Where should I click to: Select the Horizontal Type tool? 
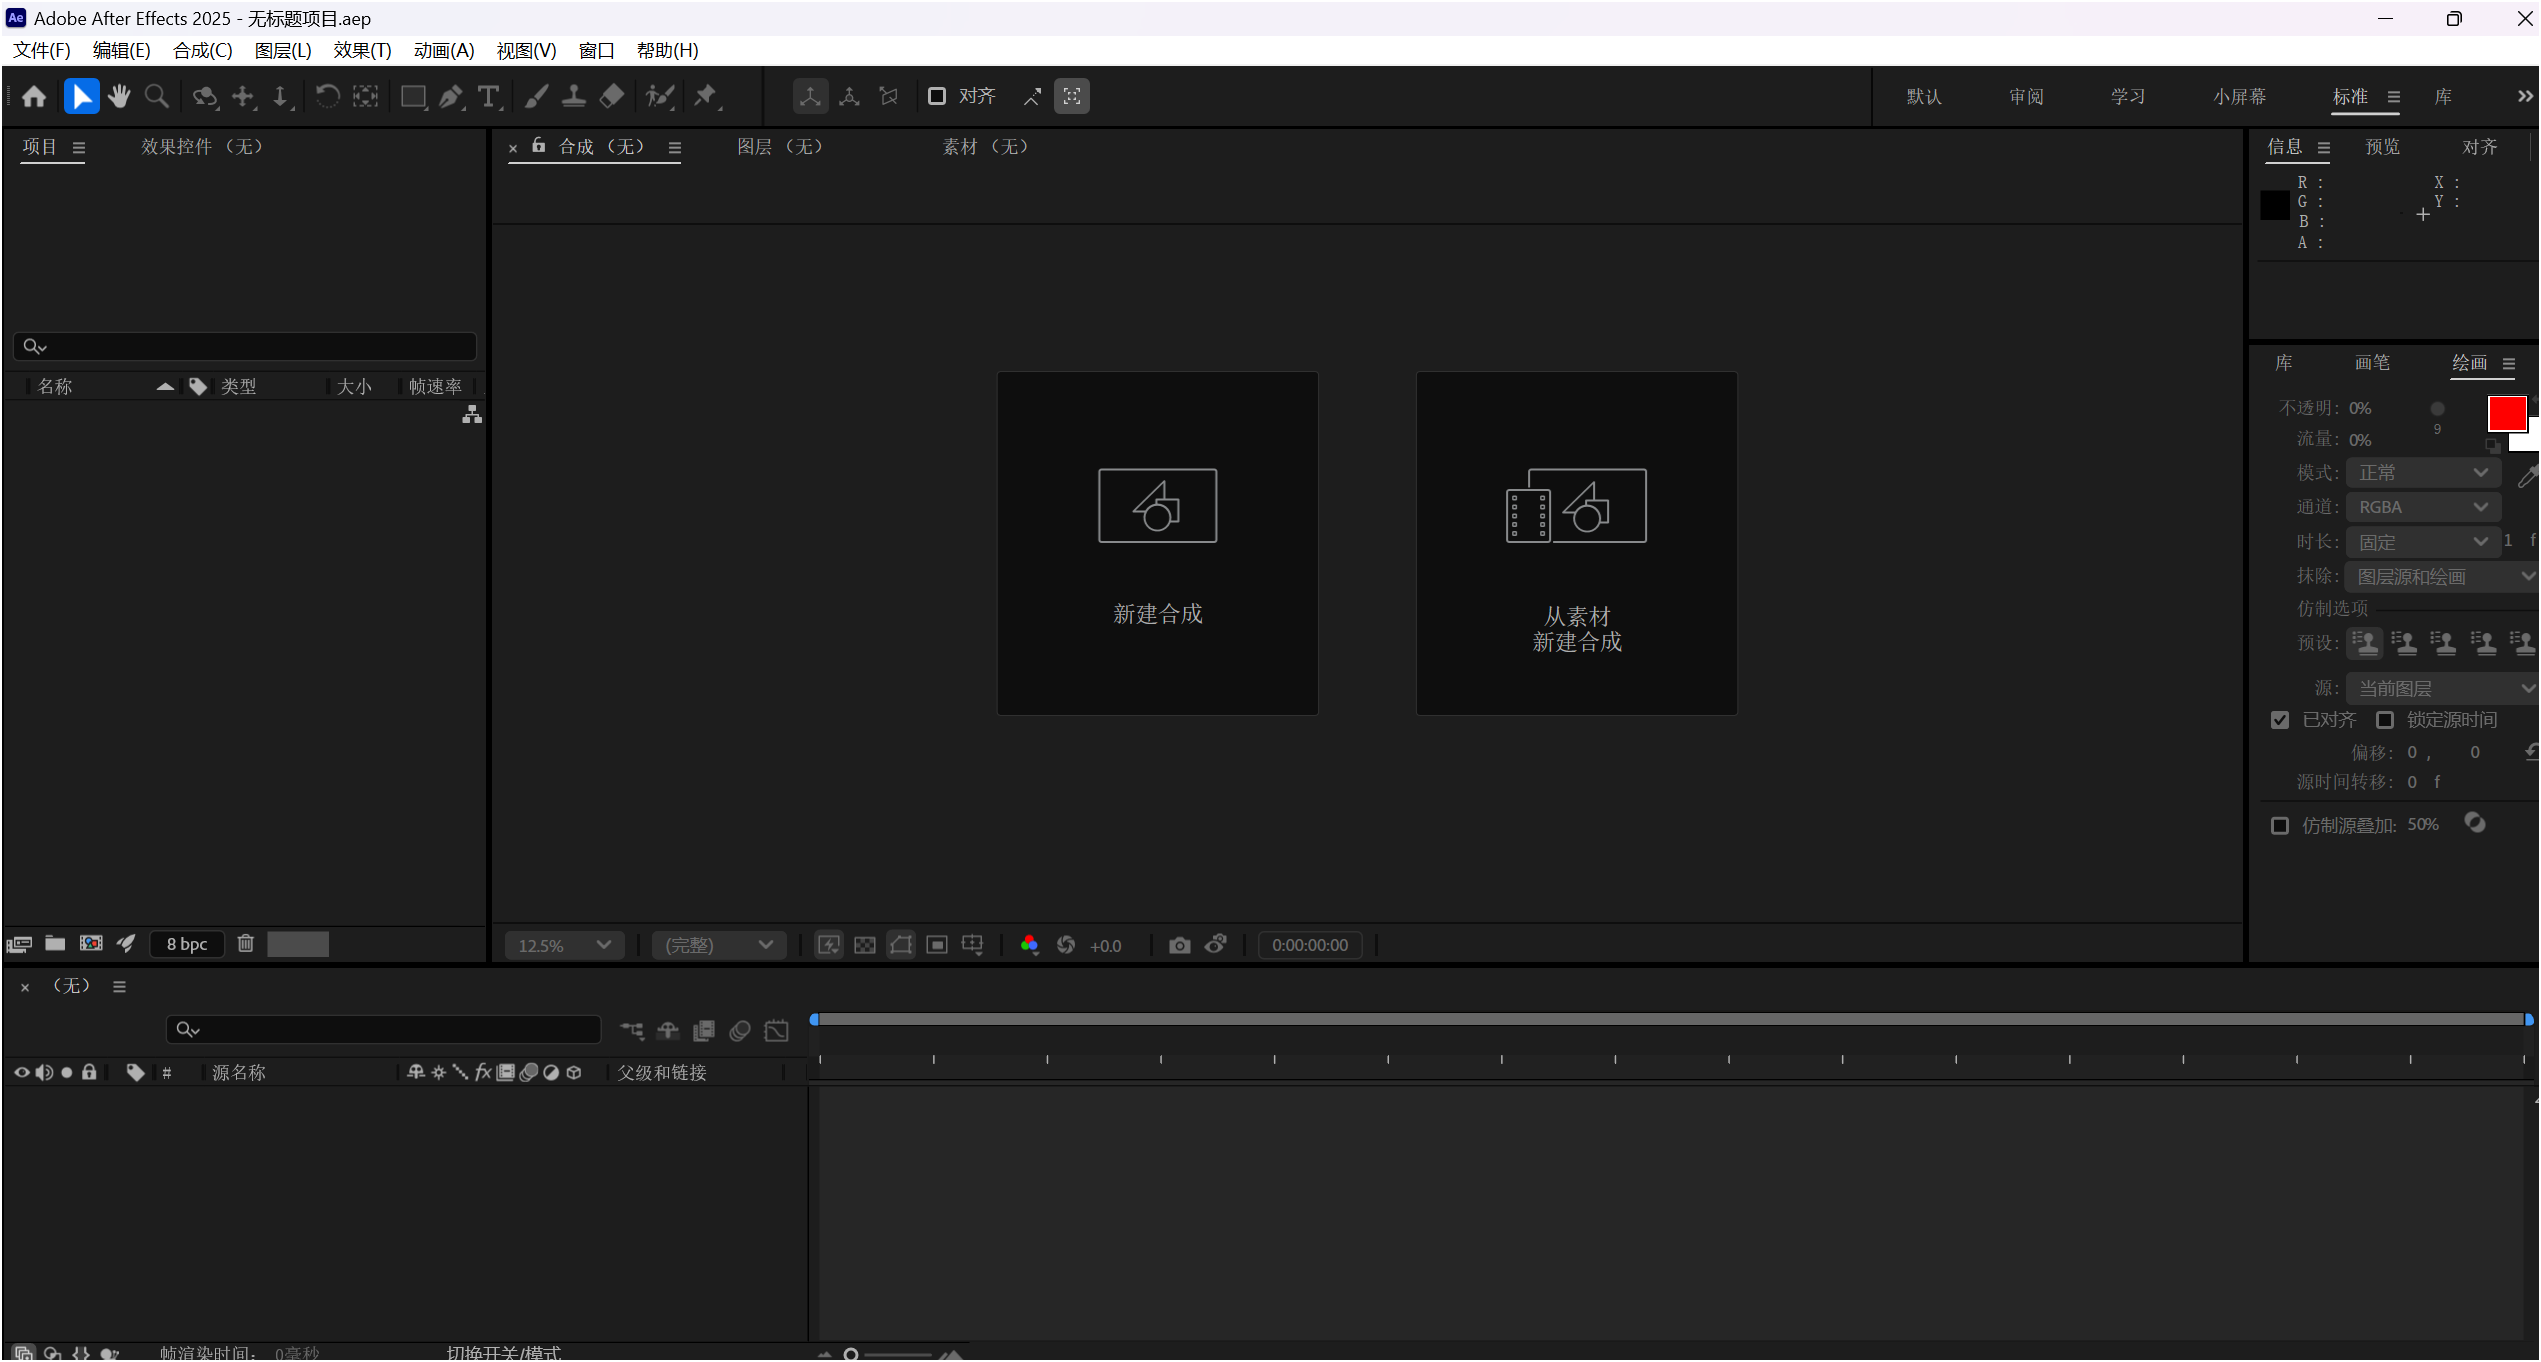coord(489,96)
